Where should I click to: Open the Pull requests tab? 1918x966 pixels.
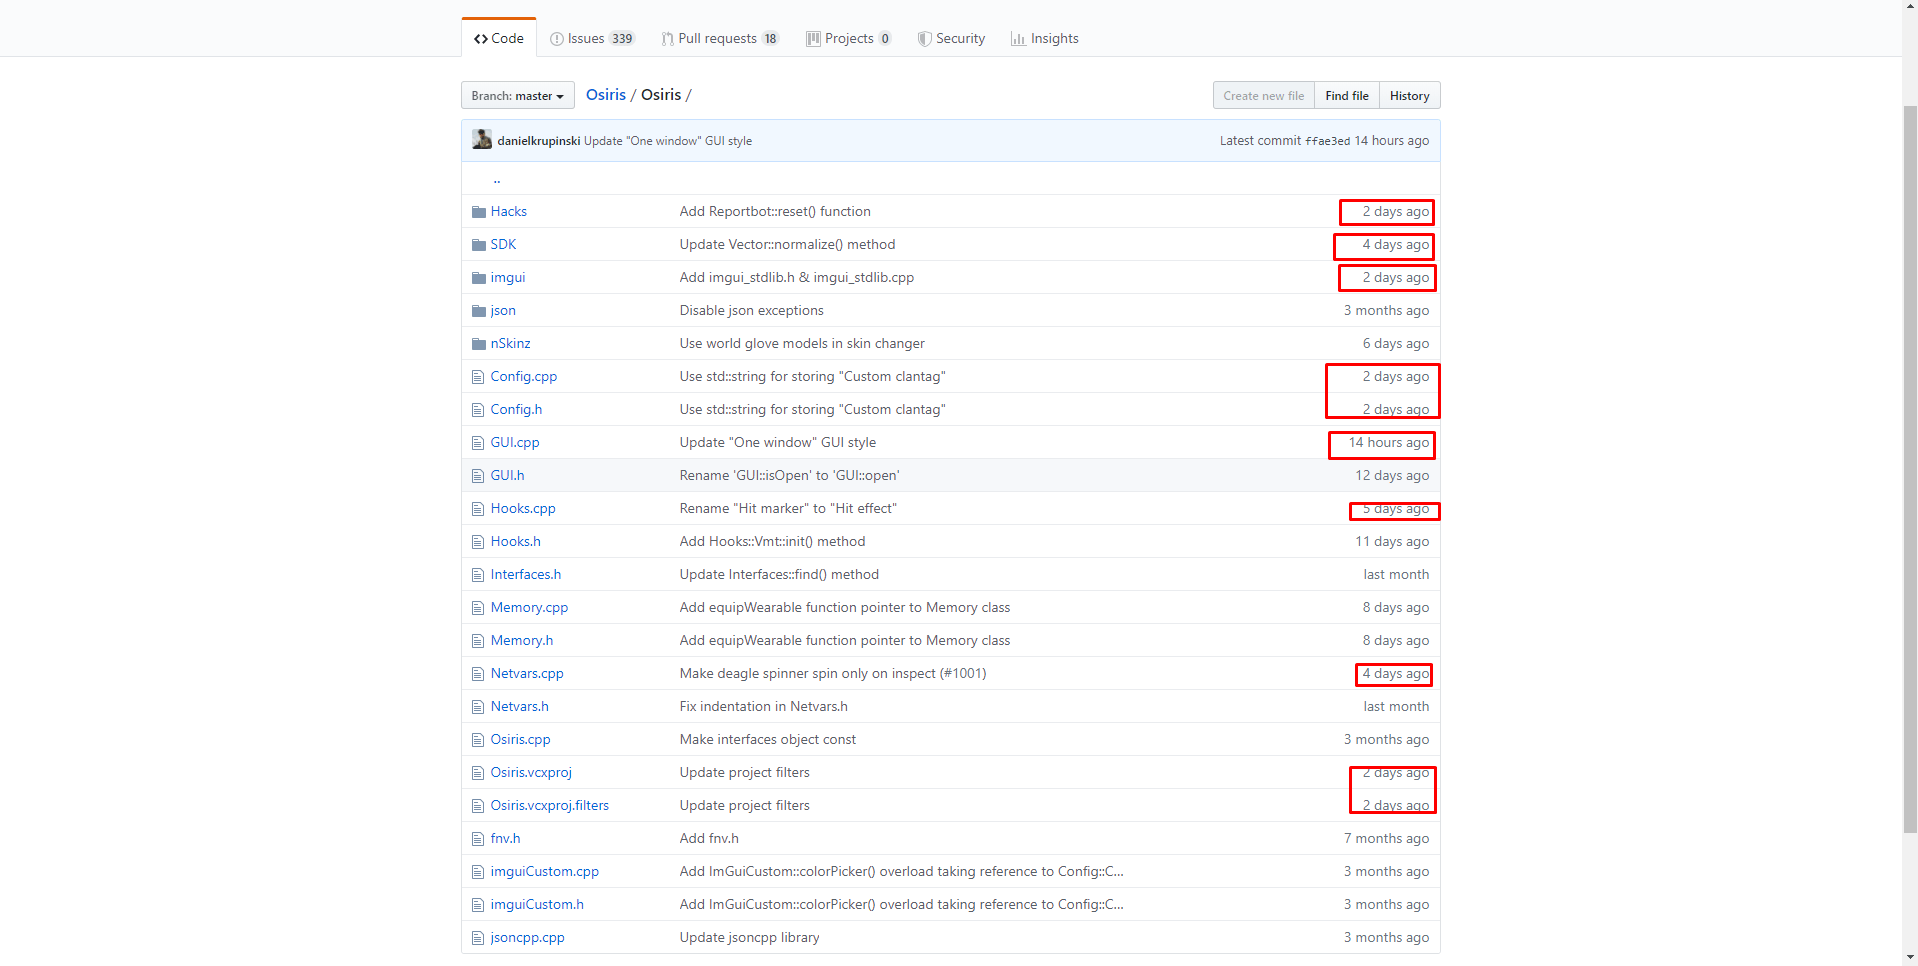click(719, 38)
